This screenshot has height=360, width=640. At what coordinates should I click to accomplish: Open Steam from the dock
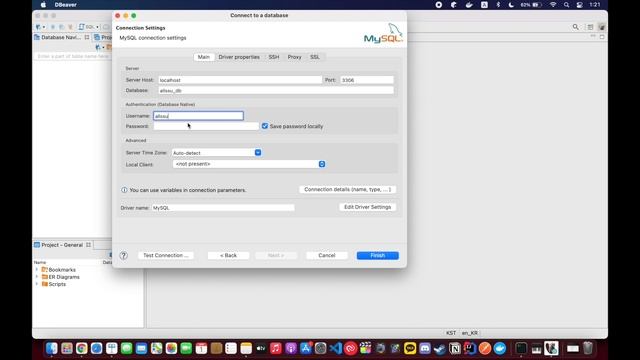440,348
